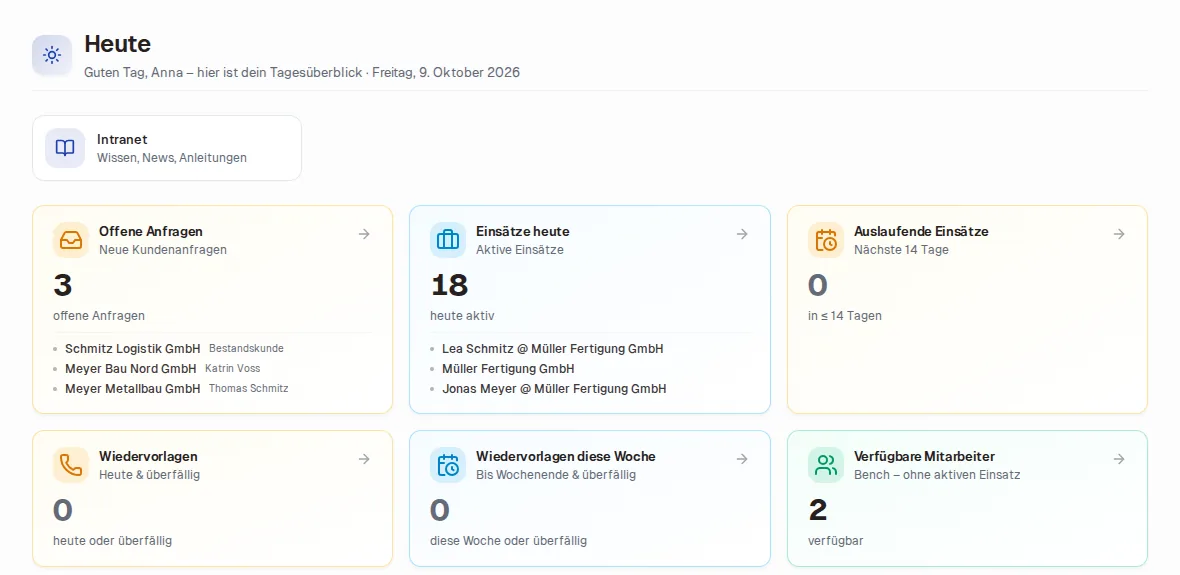Click the calendar-clock icon for Auslaufende Einsätze
Image resolution: width=1180 pixels, height=575 pixels.
click(x=826, y=240)
